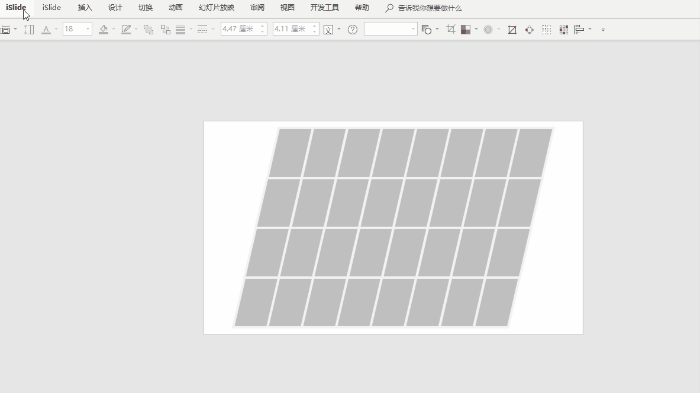Click the arrange layers order icon
Image resolution: width=700 pixels, height=393 pixels.
click(x=148, y=30)
